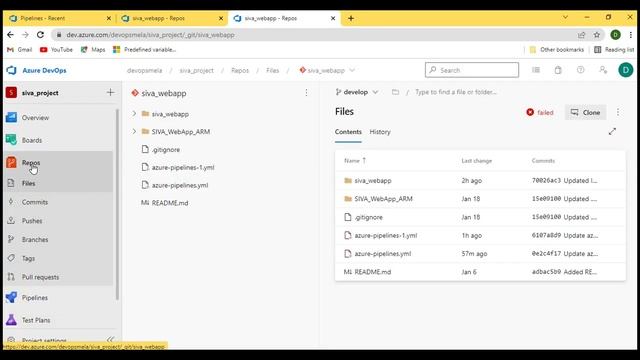Viewport: 640px width, 360px height.
Task: Open the browser tab search dropdown
Action: tap(565, 18)
